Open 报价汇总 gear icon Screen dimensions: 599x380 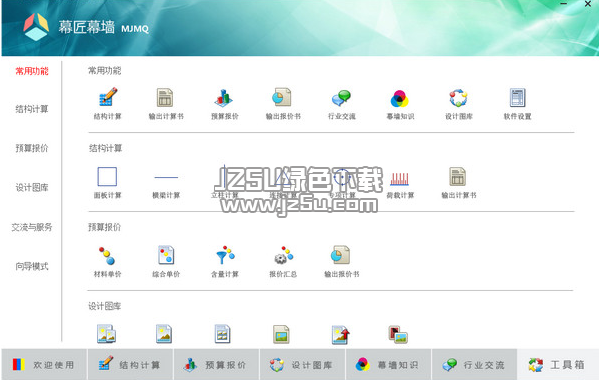click(x=283, y=255)
